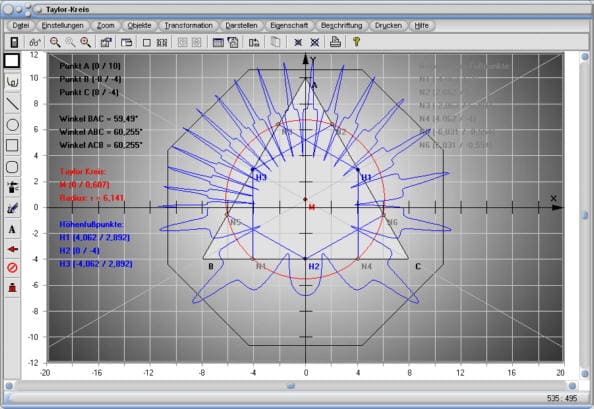Screen dimensions: 594x409
Task: Select the square rectangle drawing tool
Action: (12, 145)
